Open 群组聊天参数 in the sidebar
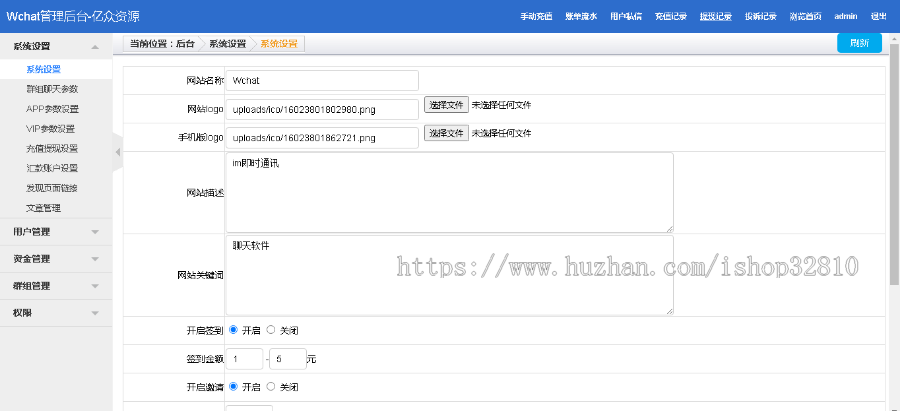Image resolution: width=900 pixels, height=411 pixels. click(x=52, y=89)
